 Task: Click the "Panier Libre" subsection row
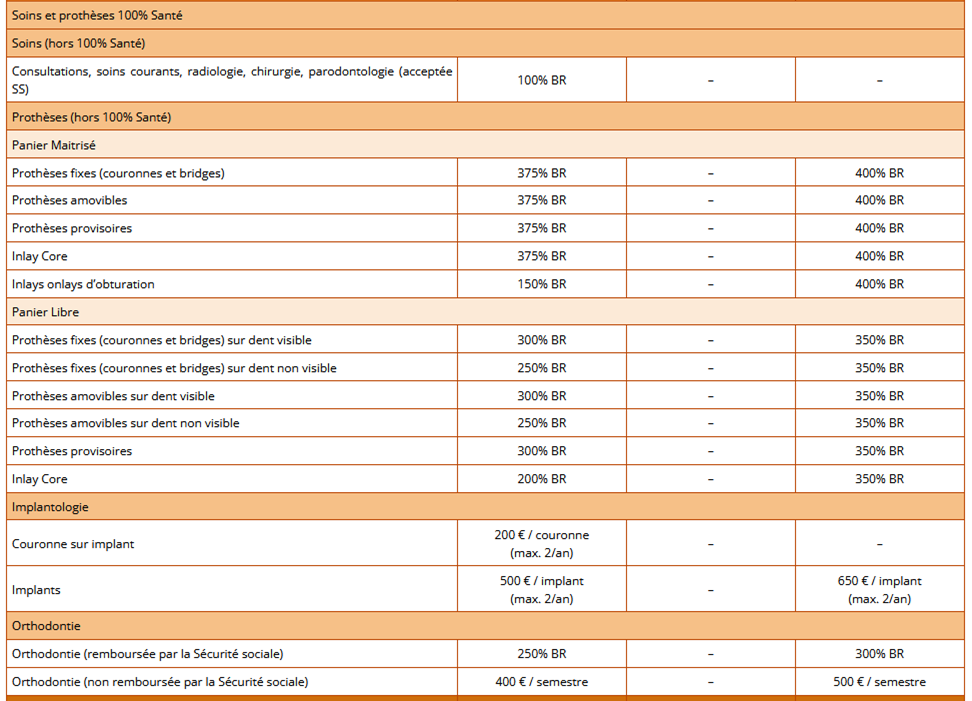click(x=47, y=312)
